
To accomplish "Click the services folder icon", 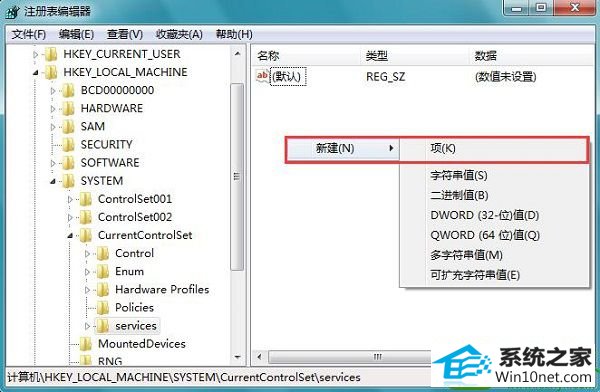I will [x=103, y=326].
